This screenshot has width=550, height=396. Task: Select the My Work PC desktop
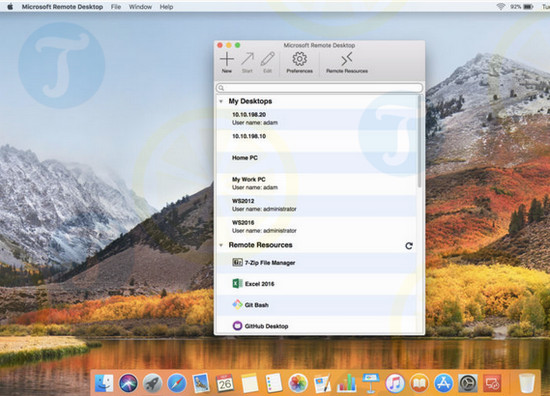coord(316,184)
